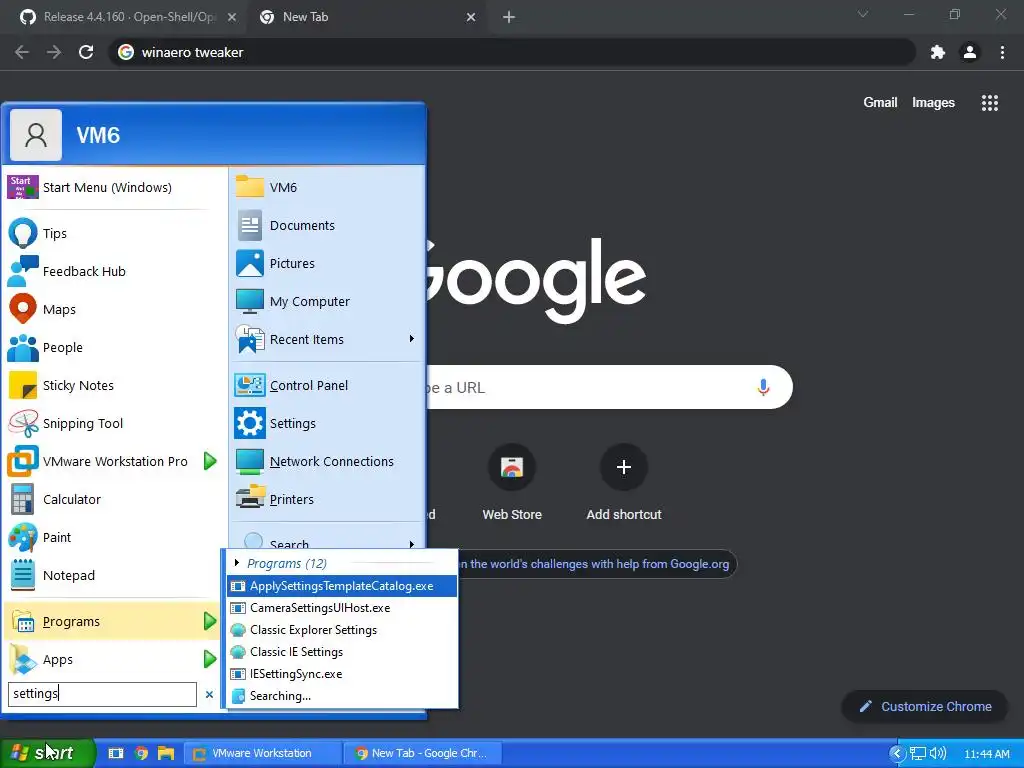This screenshot has width=1024, height=768.
Task: Click the Chrome address bar
Action: pyautogui.click(x=511, y=52)
